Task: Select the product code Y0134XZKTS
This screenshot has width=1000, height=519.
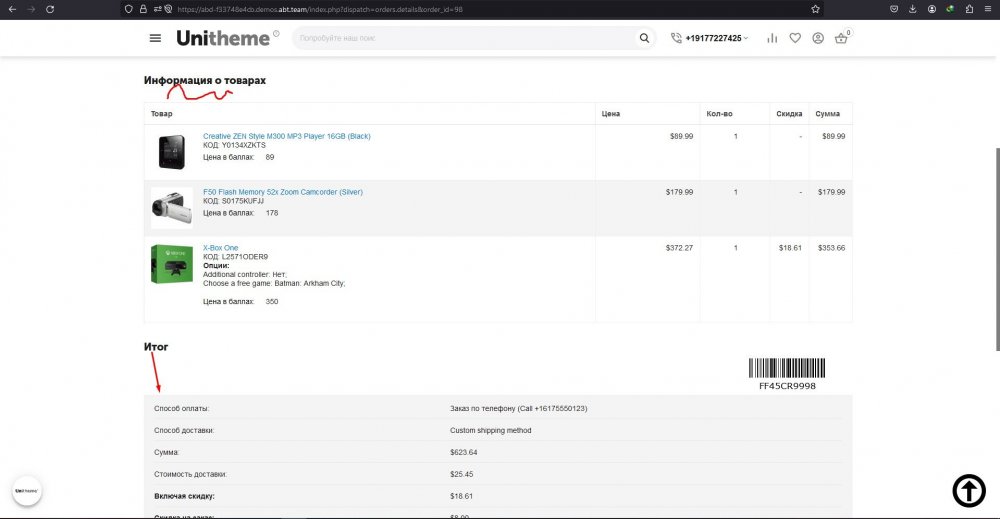Action: pos(244,145)
